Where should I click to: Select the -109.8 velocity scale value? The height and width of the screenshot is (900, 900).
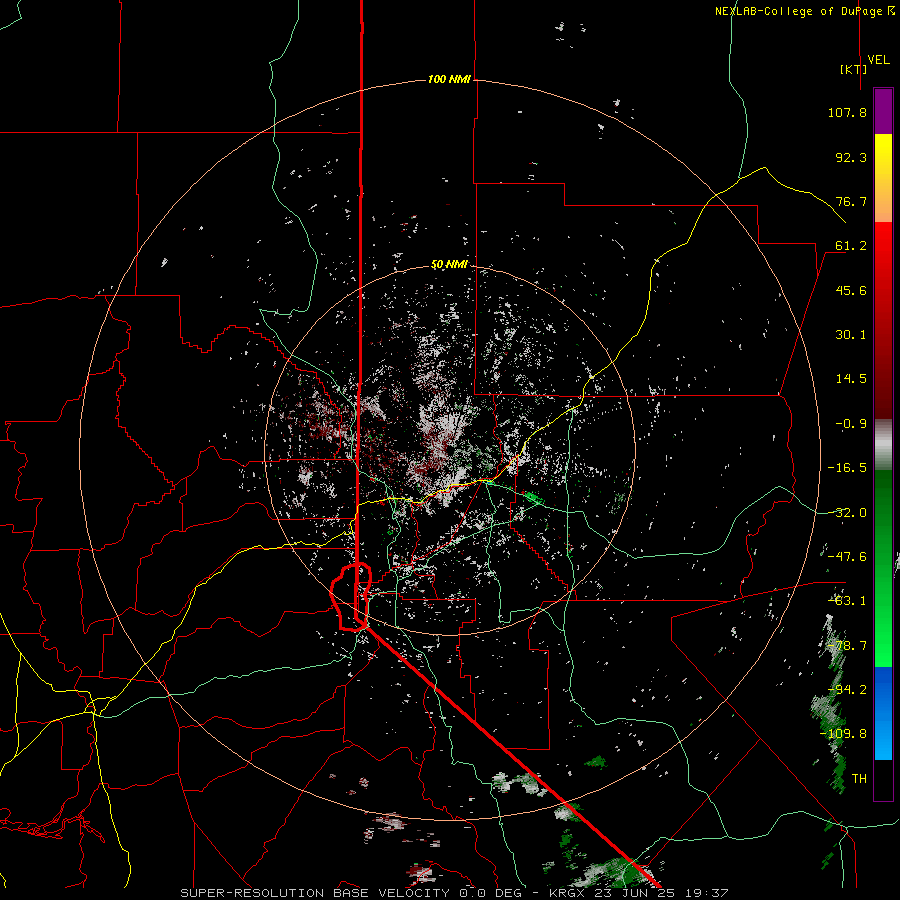tap(843, 734)
